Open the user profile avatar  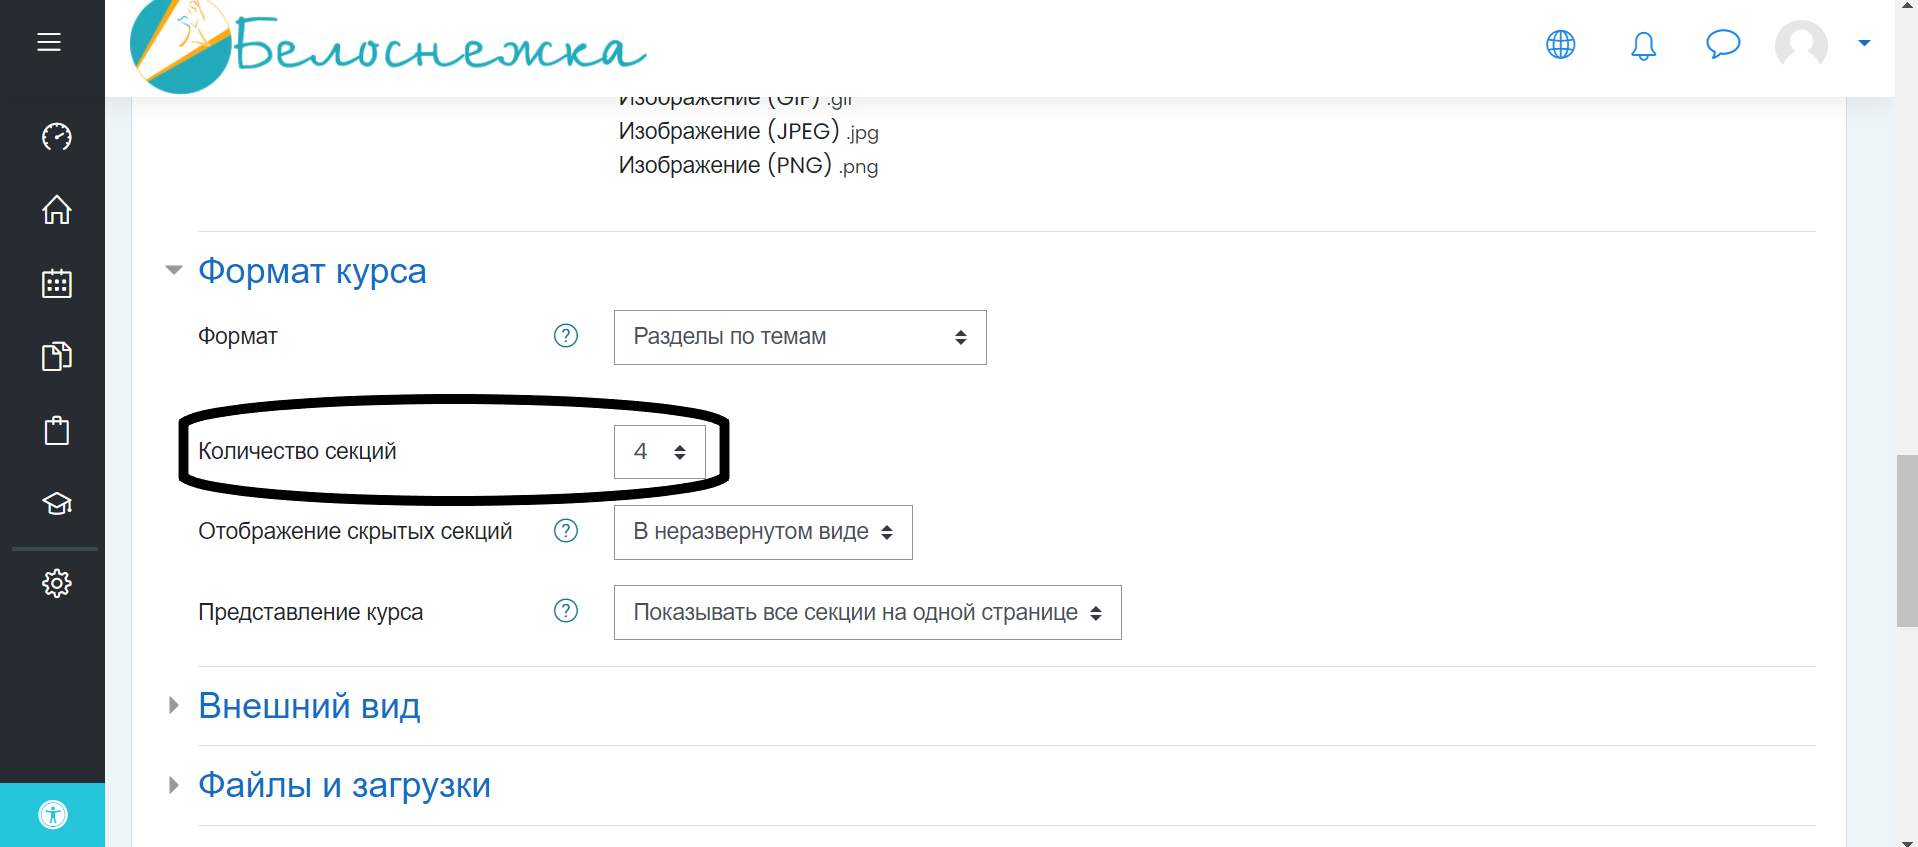pos(1801,45)
